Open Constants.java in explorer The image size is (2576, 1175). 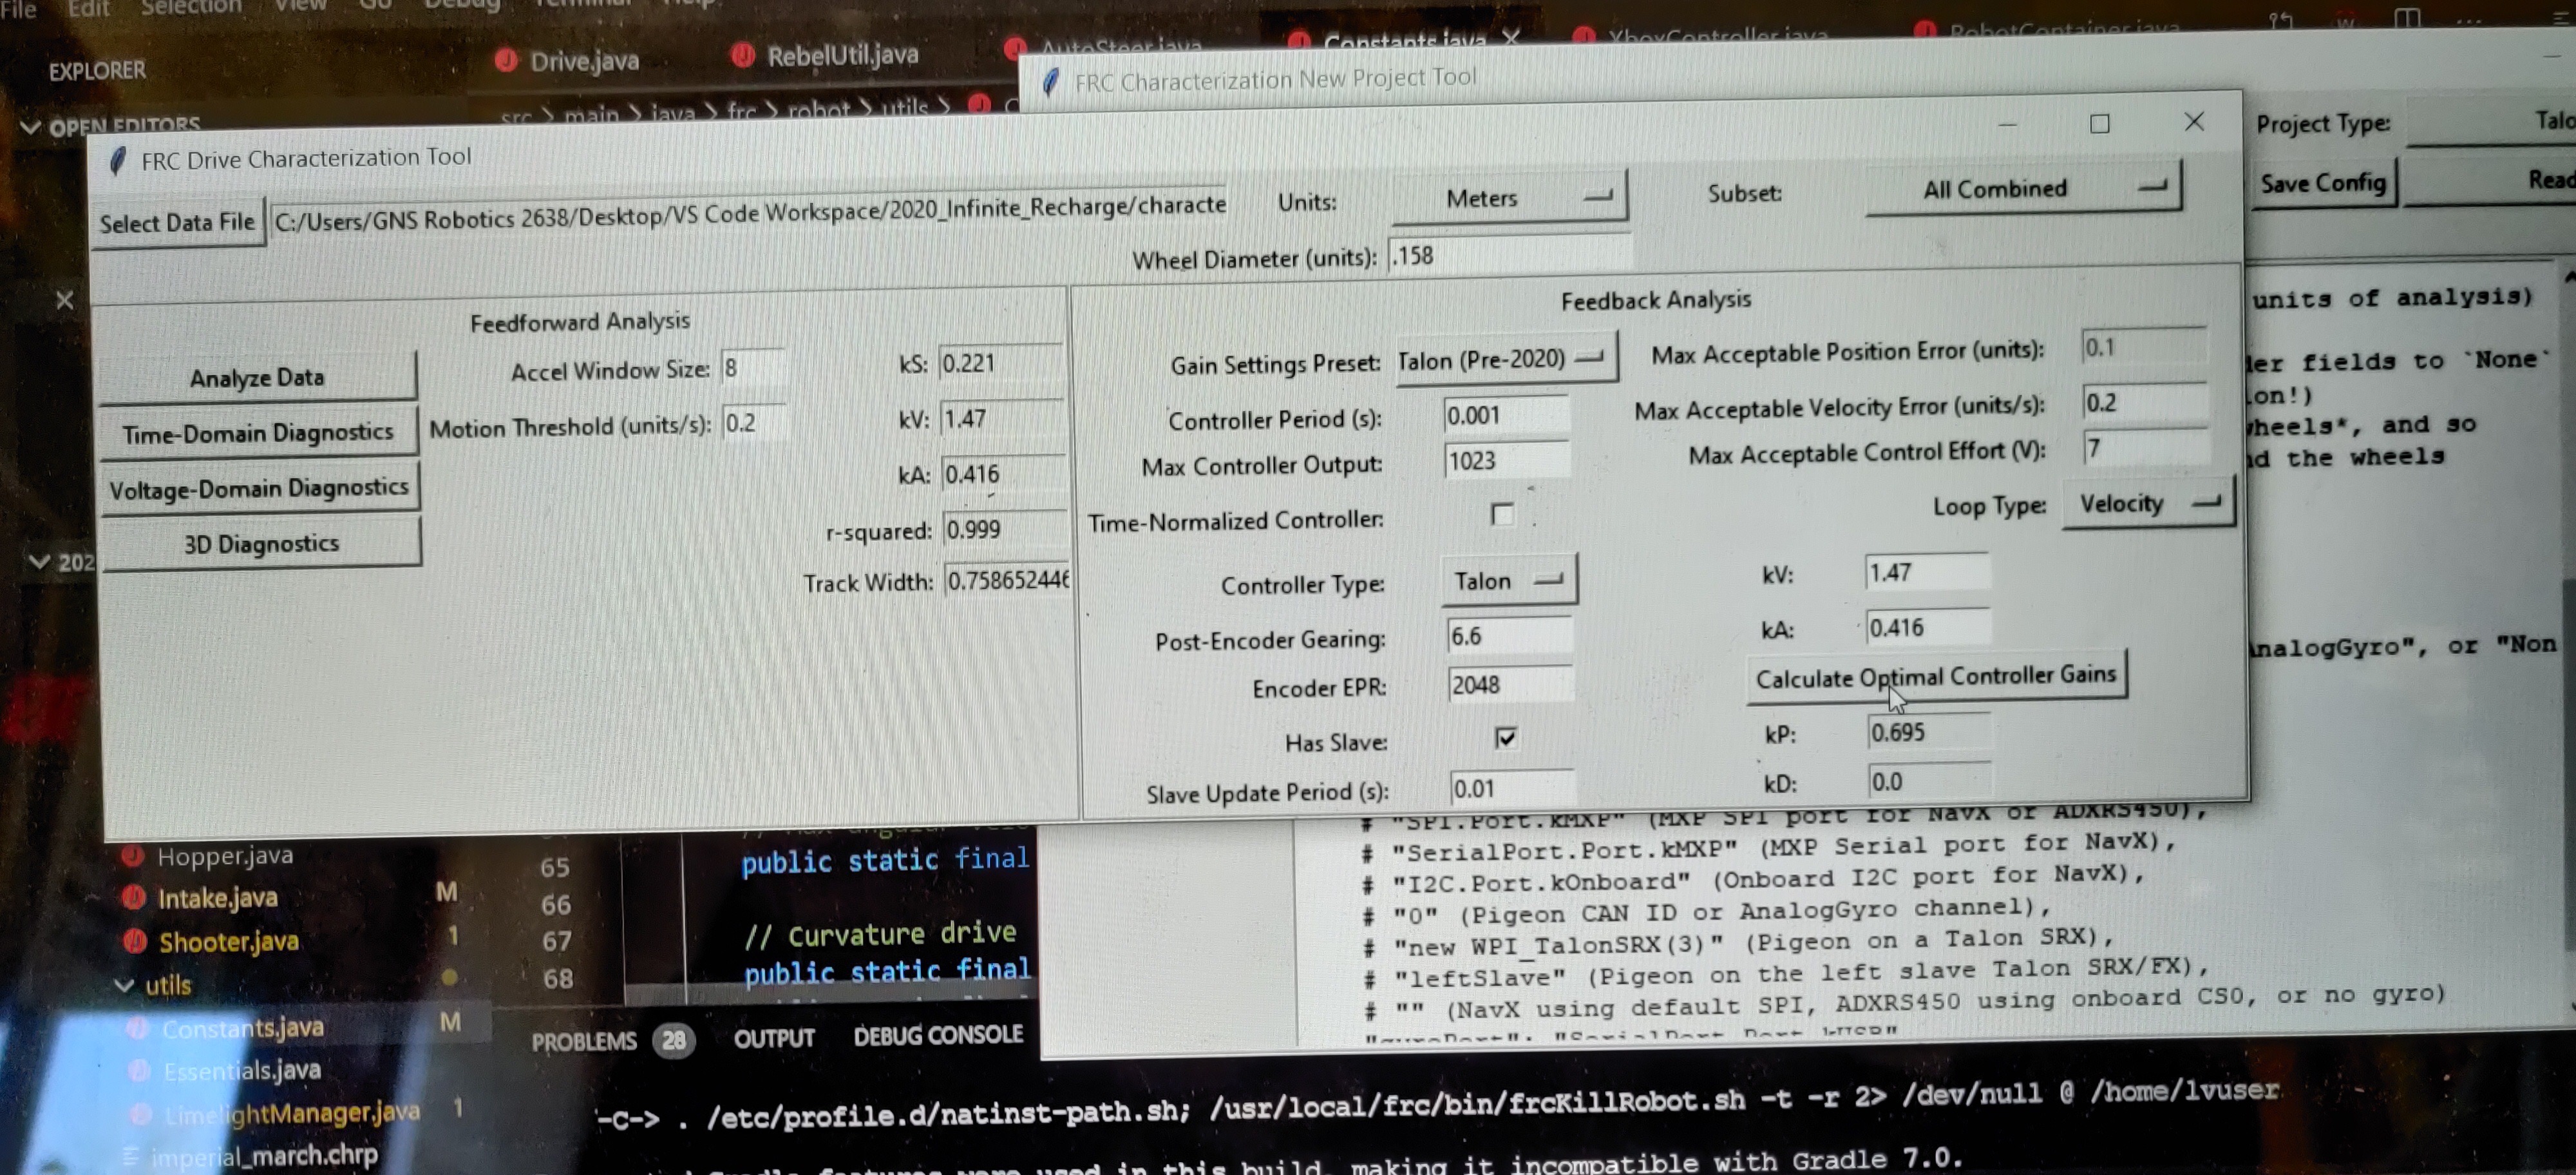pos(243,1028)
